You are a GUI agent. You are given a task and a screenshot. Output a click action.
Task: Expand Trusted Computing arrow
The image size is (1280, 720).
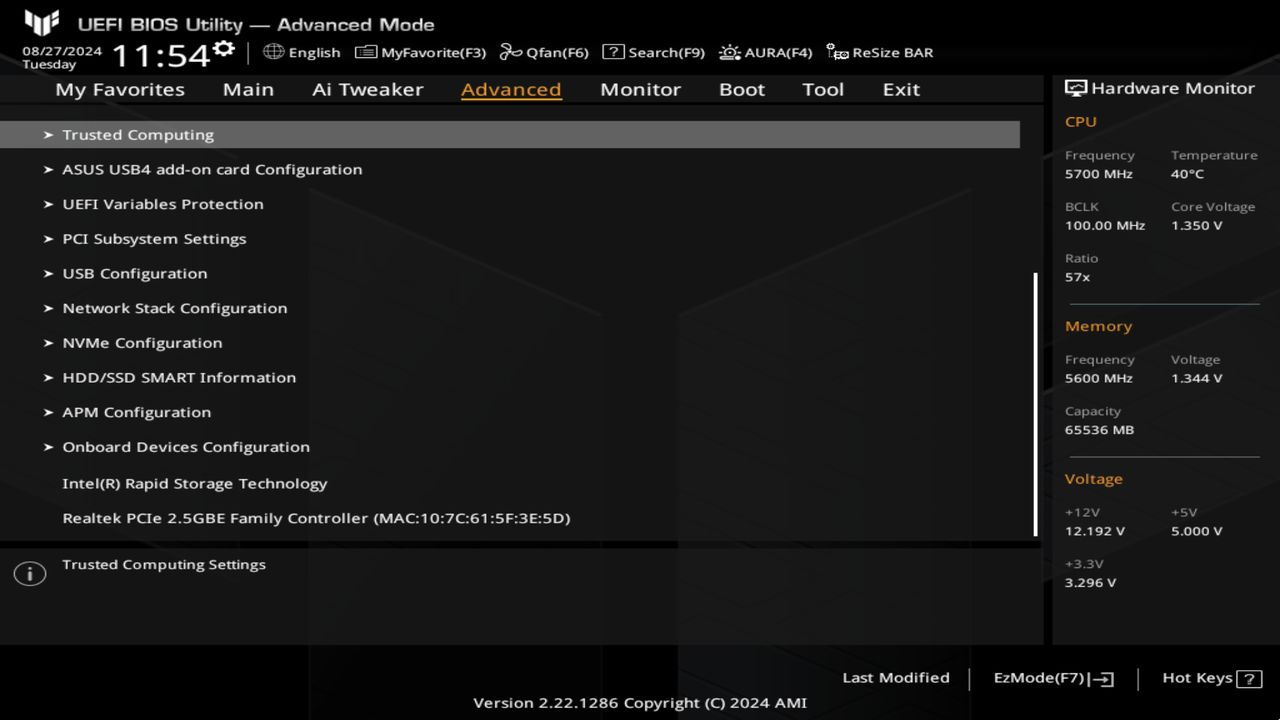click(x=48, y=135)
